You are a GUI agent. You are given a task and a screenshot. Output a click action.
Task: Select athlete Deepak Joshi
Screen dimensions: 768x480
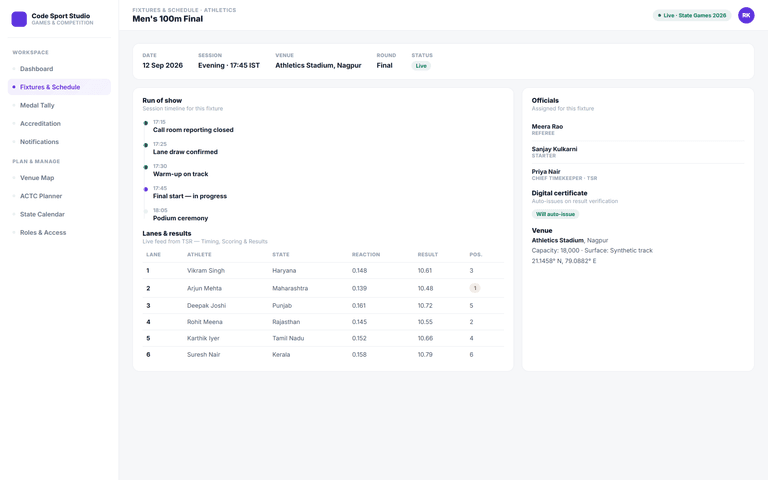(206, 305)
